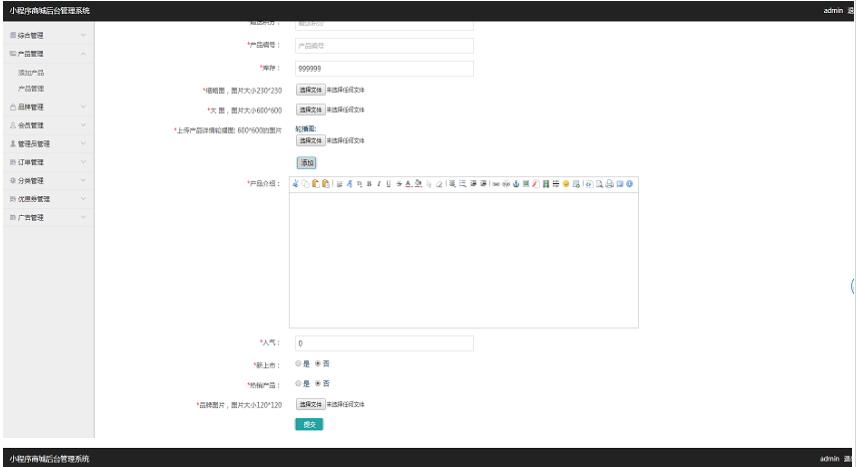Click the admin username in top bar
Image resolution: width=856 pixels, height=467 pixels.
click(833, 10)
